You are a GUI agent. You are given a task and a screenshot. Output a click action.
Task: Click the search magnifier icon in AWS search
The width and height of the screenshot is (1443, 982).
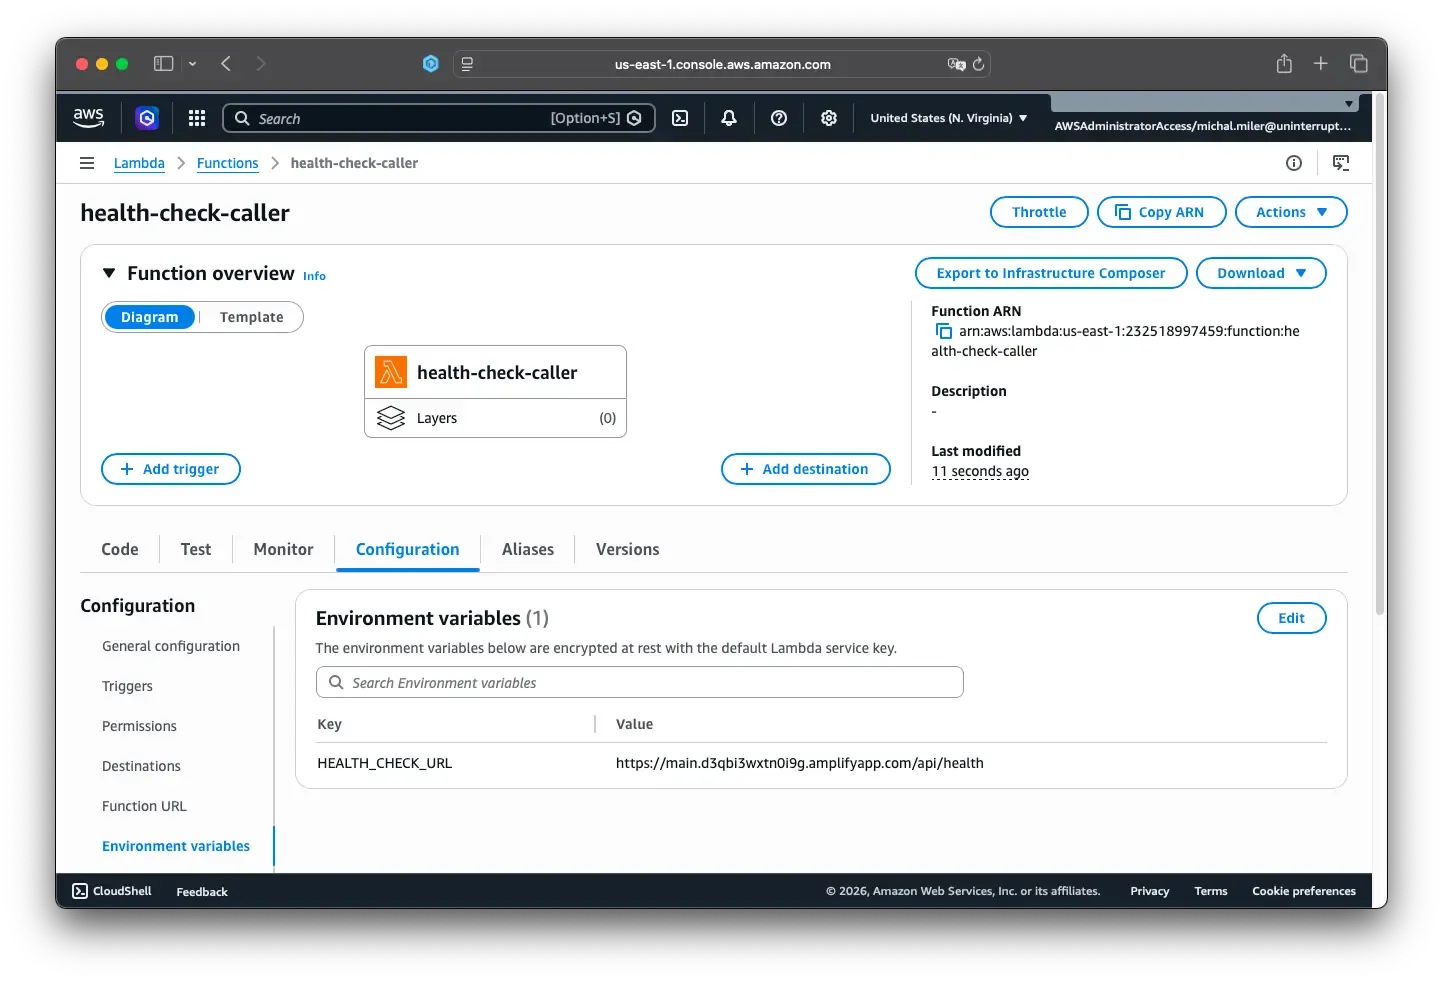[242, 118]
